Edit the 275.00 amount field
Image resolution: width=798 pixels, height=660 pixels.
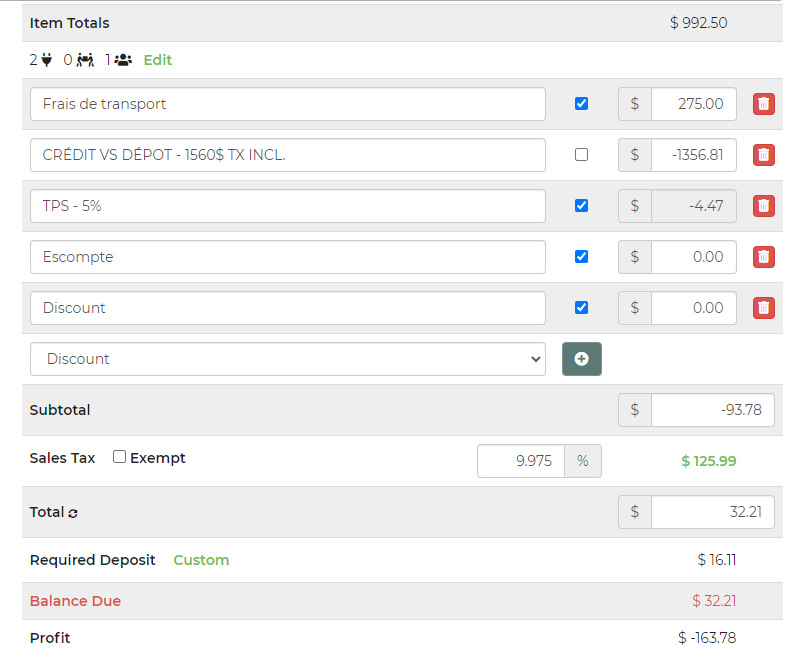(693, 104)
